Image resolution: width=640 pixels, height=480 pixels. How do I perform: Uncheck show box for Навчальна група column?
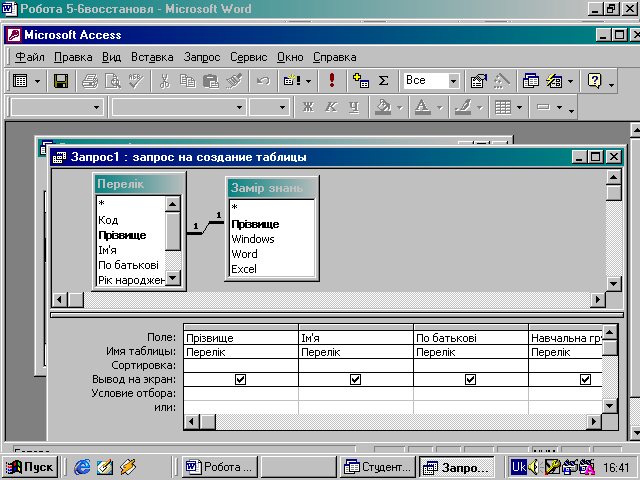click(x=585, y=380)
